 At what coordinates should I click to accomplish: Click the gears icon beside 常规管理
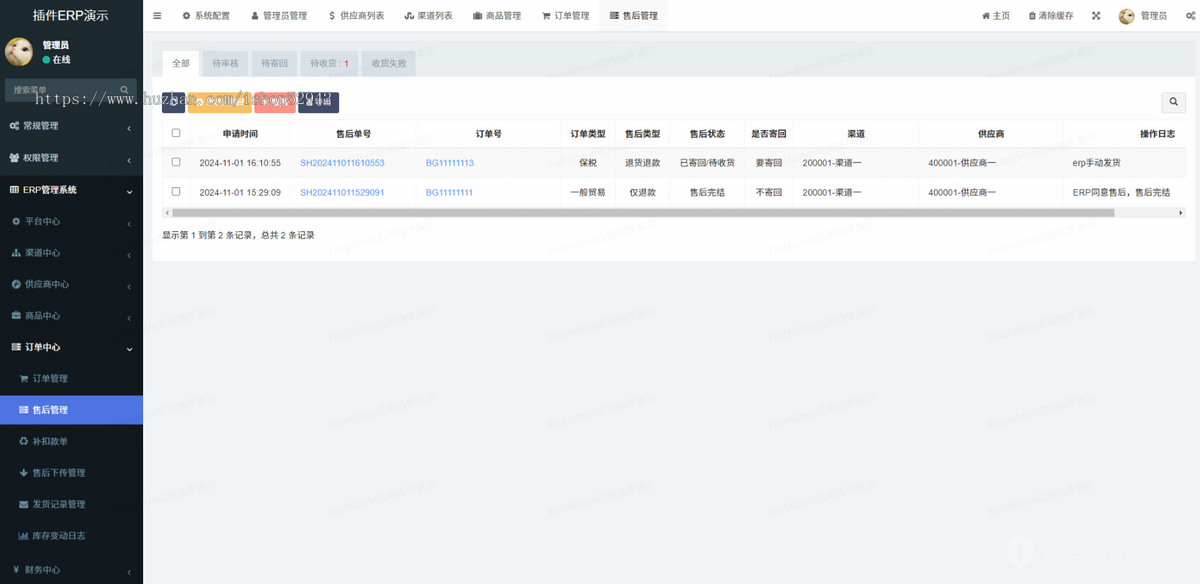click(x=15, y=126)
